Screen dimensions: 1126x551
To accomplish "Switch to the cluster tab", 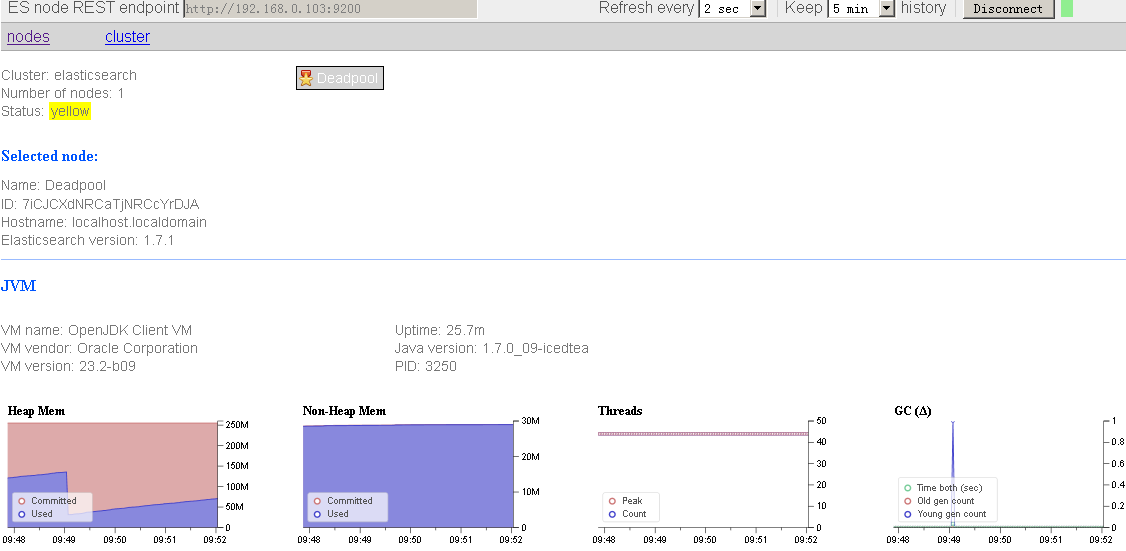I will pyautogui.click(x=127, y=37).
